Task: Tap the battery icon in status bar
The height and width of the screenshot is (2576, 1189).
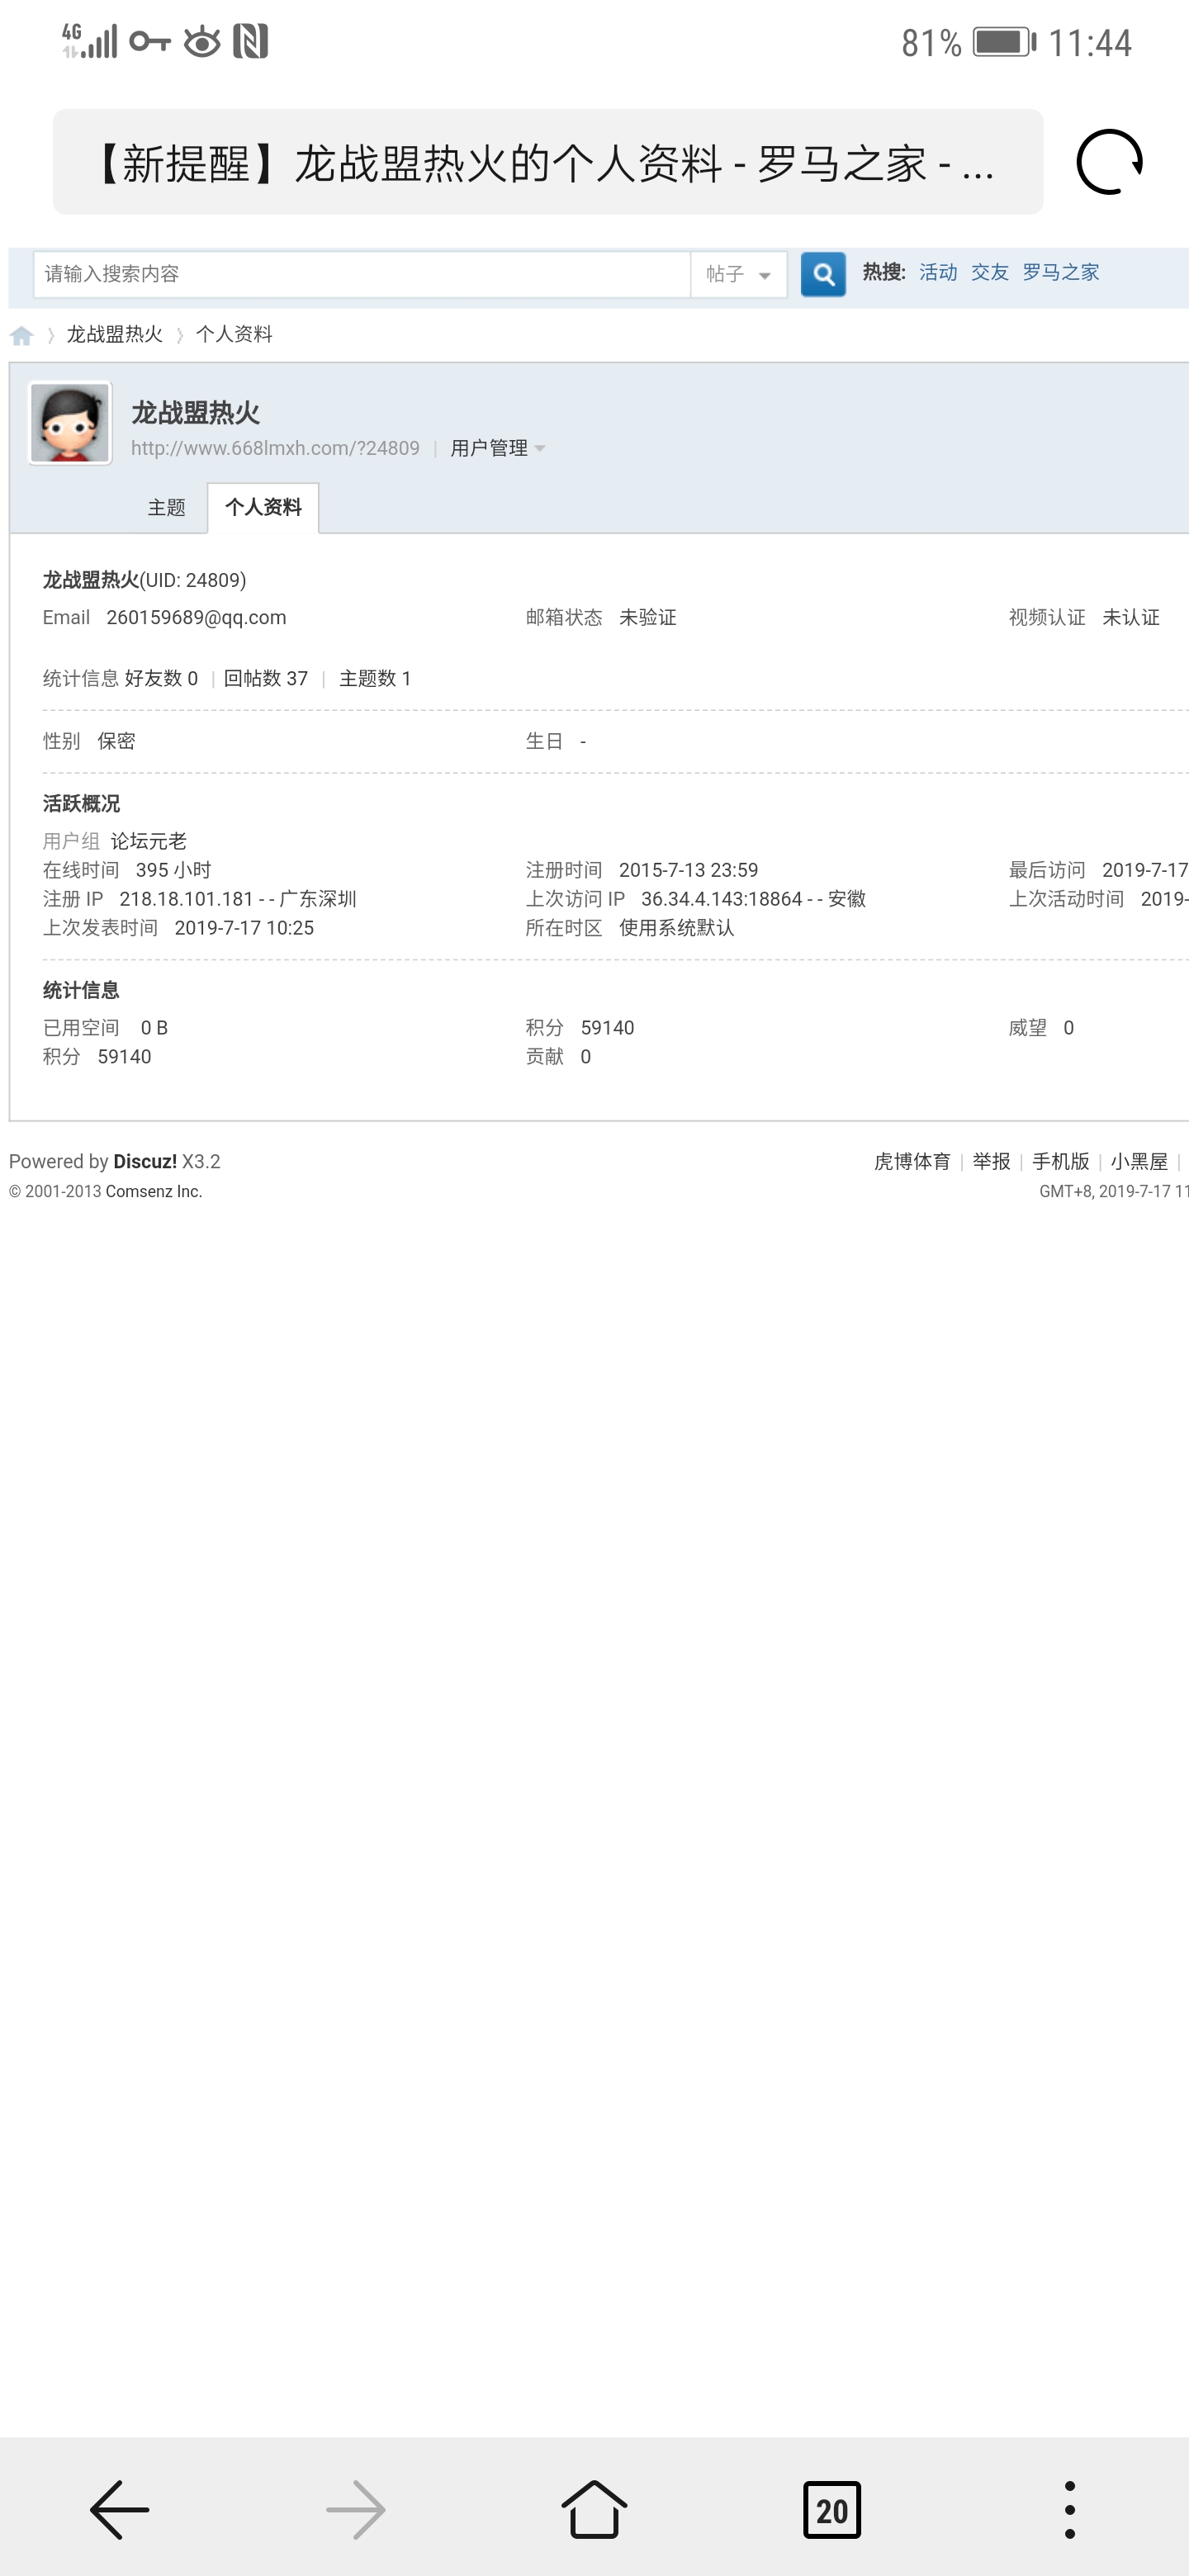Action: pos(1005,42)
